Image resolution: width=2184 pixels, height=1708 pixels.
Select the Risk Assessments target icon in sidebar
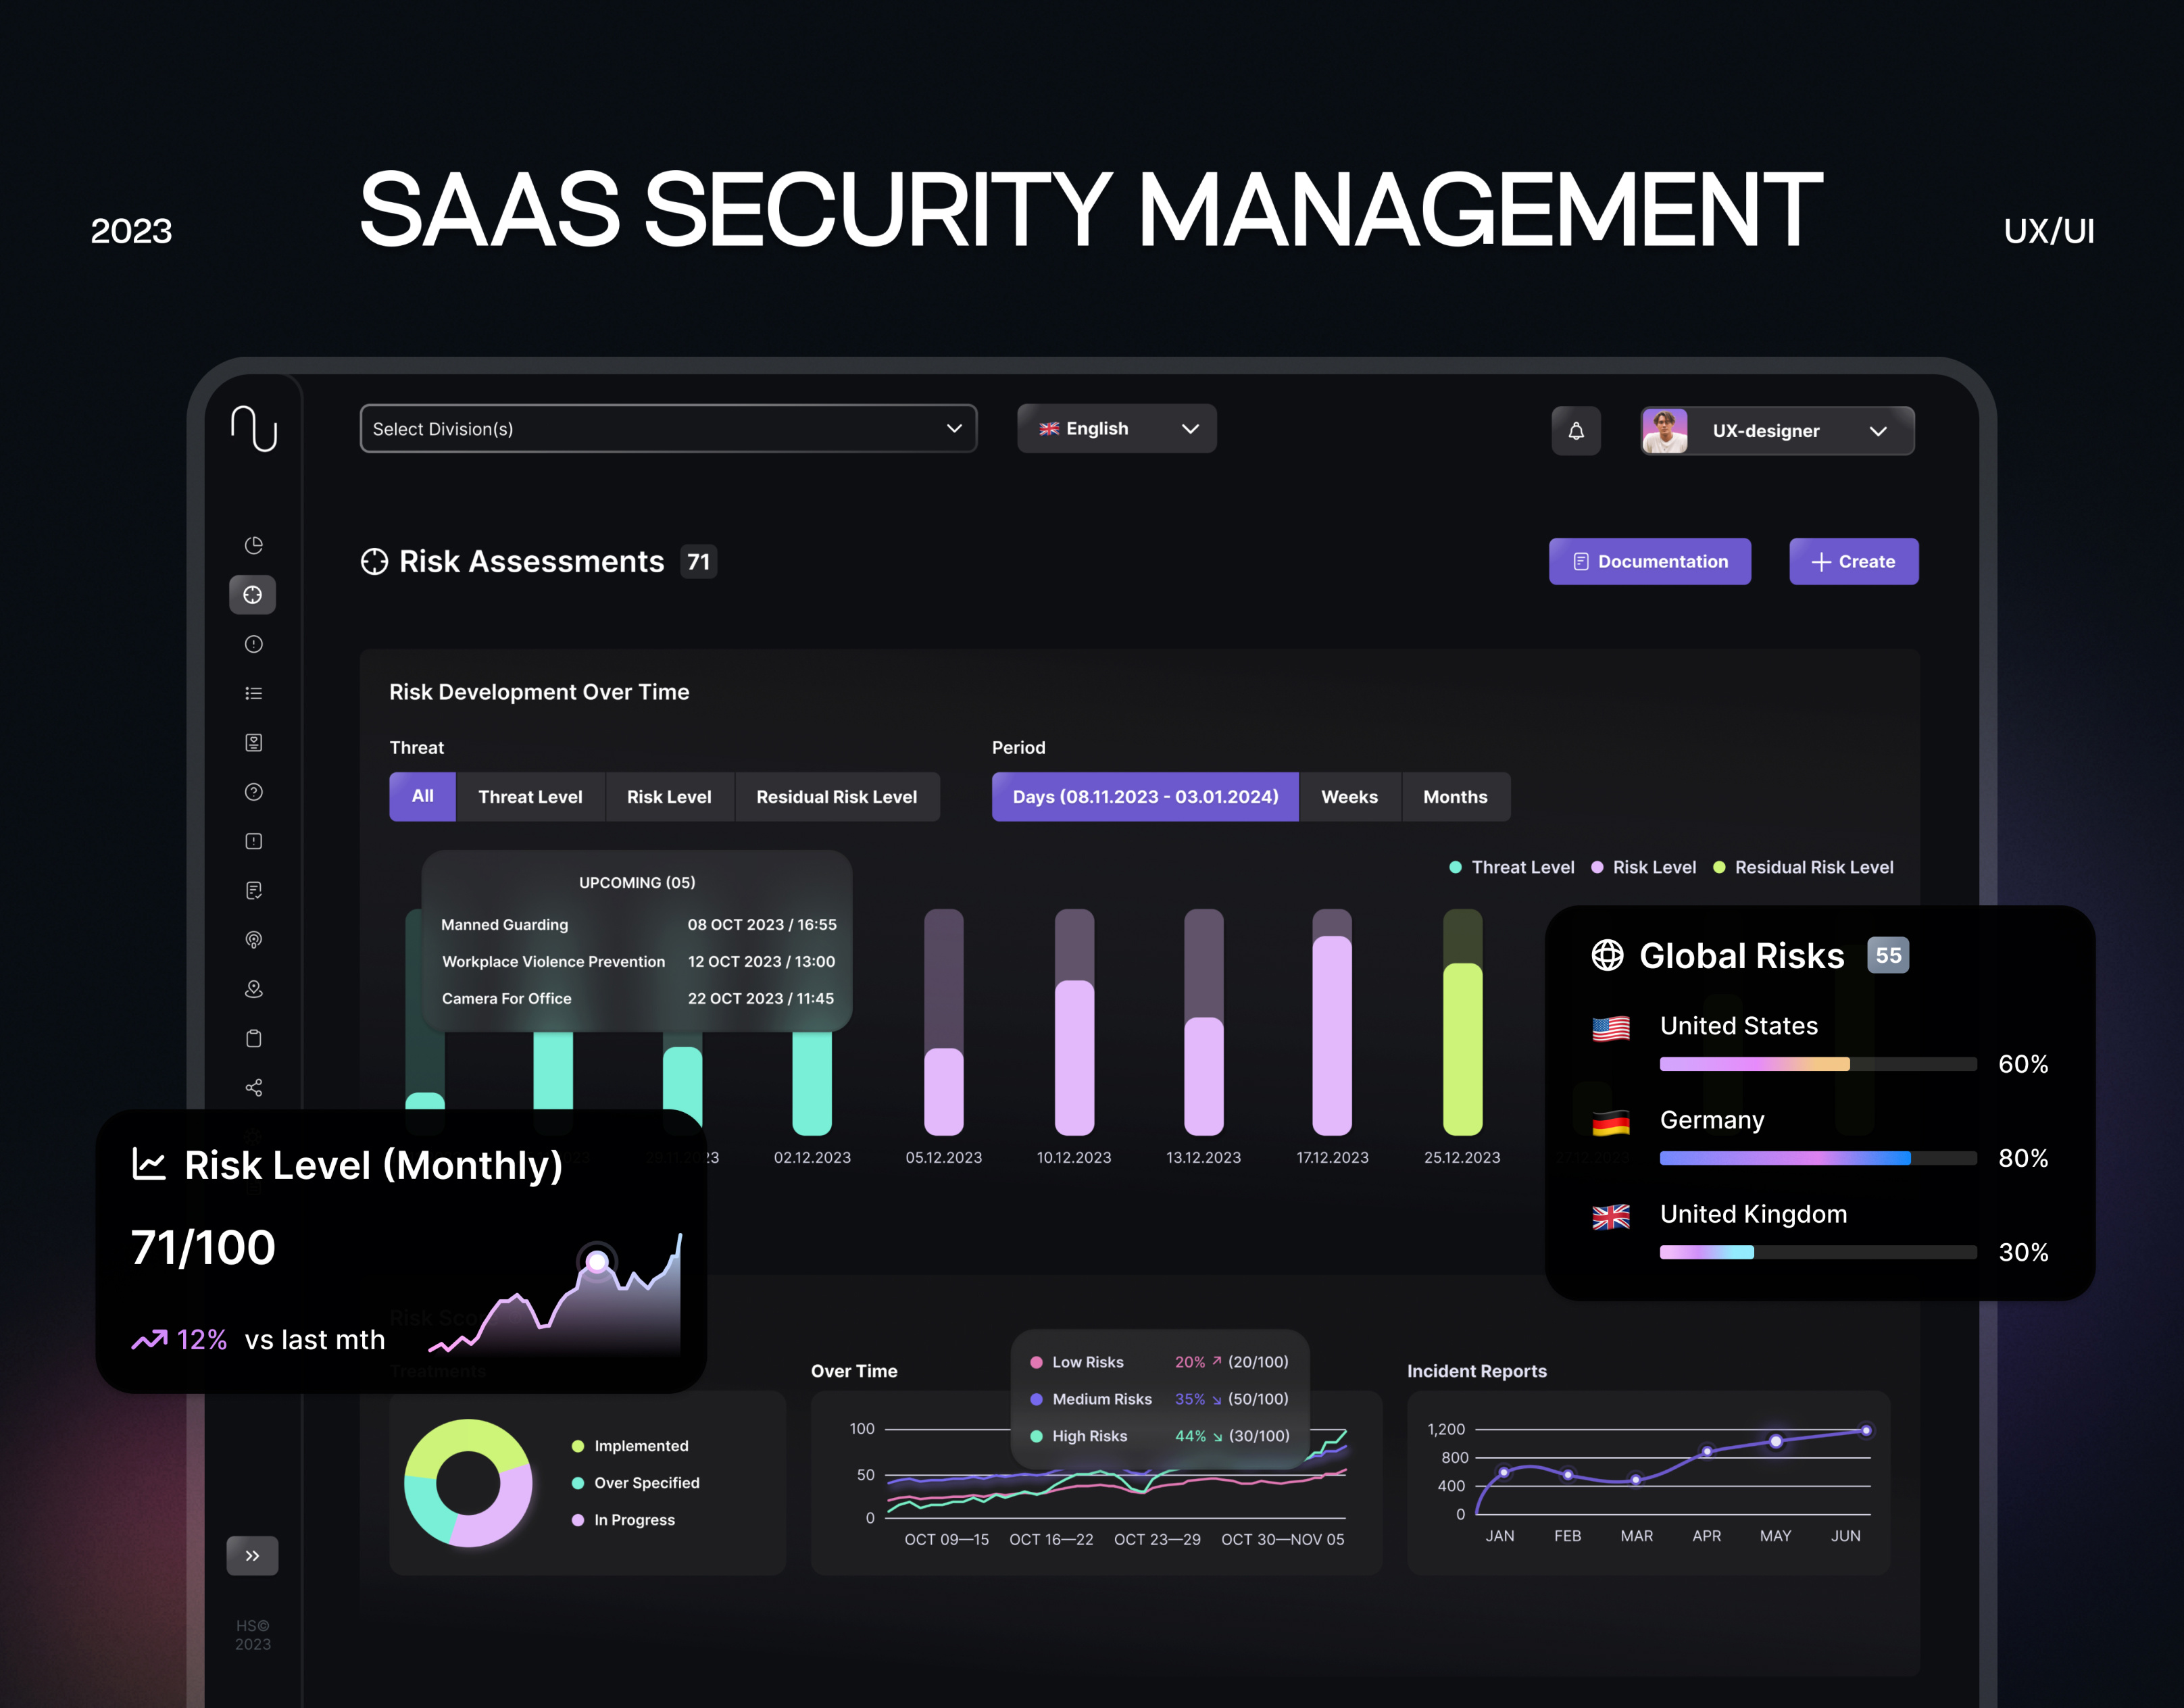pyautogui.click(x=253, y=595)
